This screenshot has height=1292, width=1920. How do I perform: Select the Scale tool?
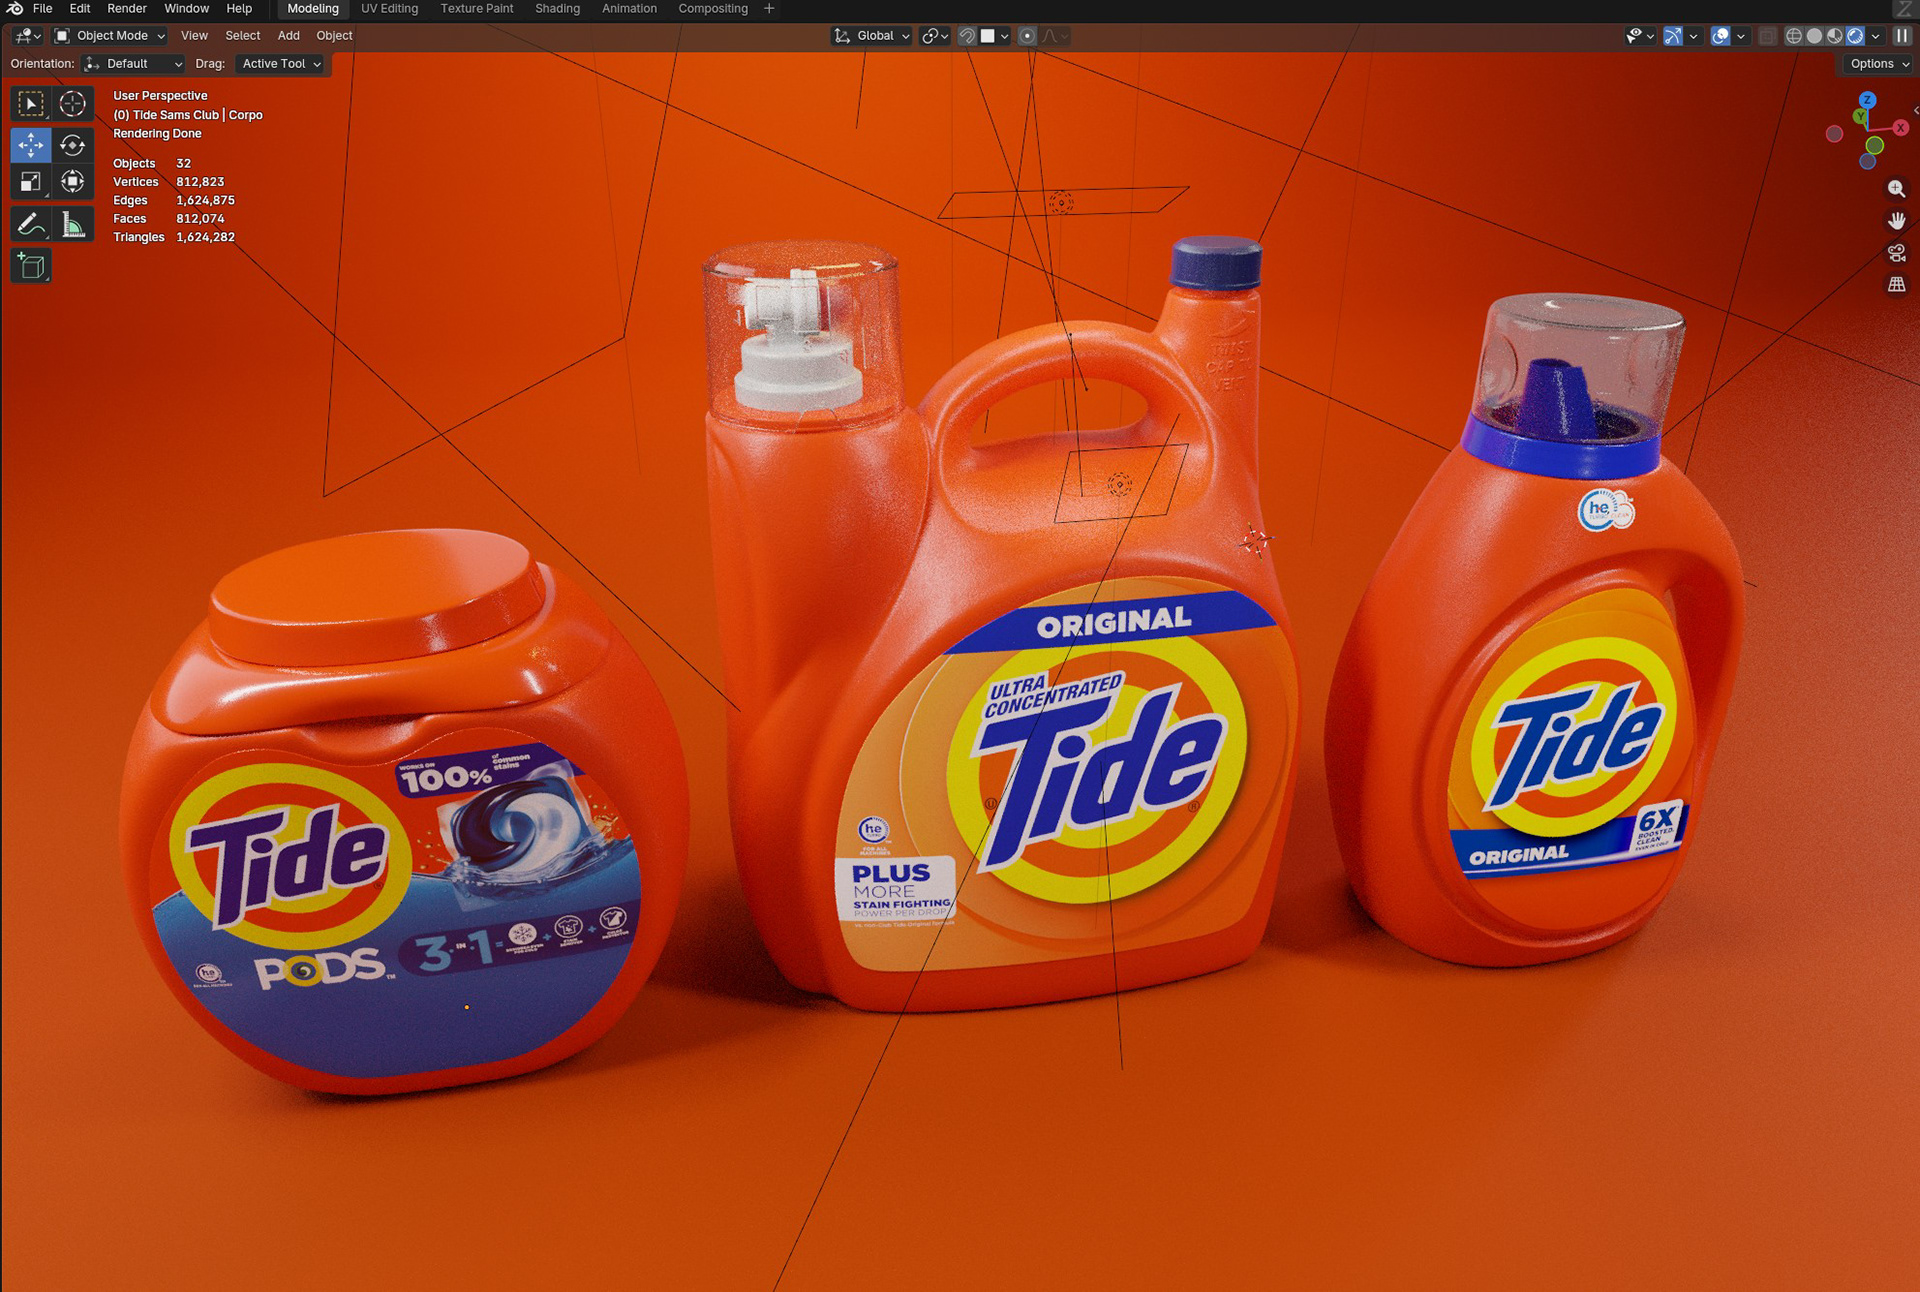[30, 182]
